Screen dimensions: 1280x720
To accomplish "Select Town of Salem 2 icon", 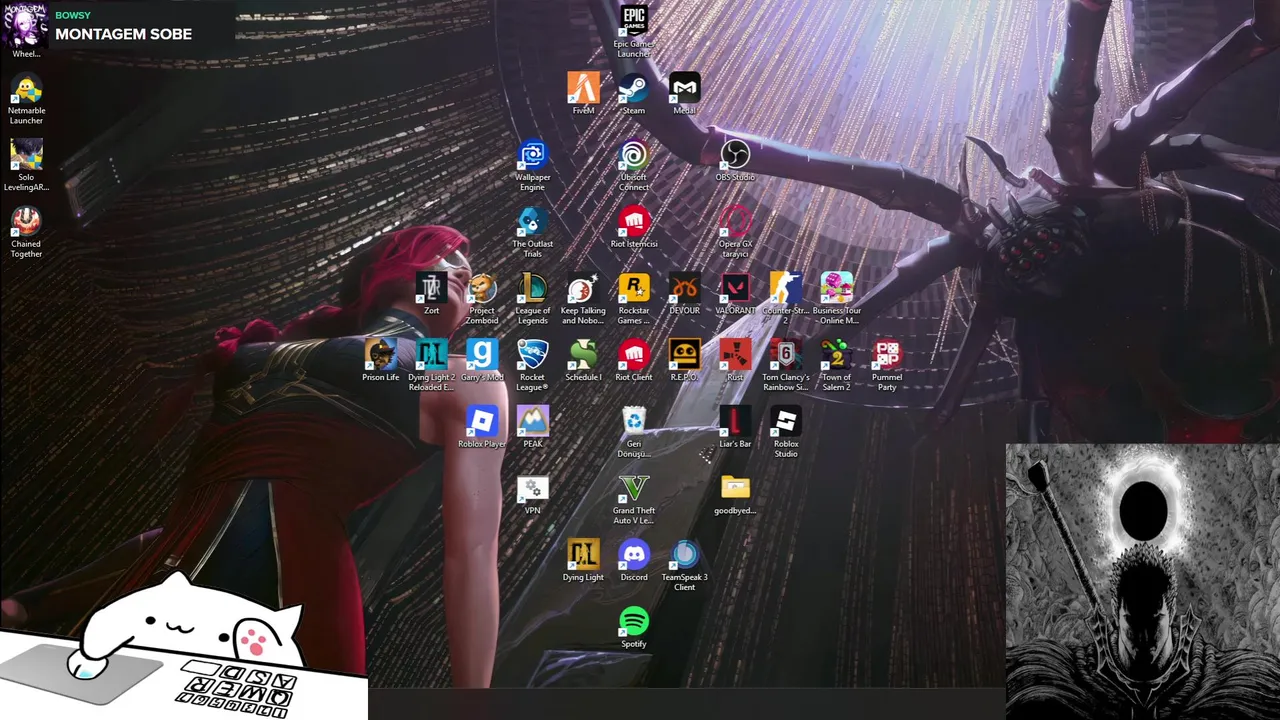I will pos(836,355).
